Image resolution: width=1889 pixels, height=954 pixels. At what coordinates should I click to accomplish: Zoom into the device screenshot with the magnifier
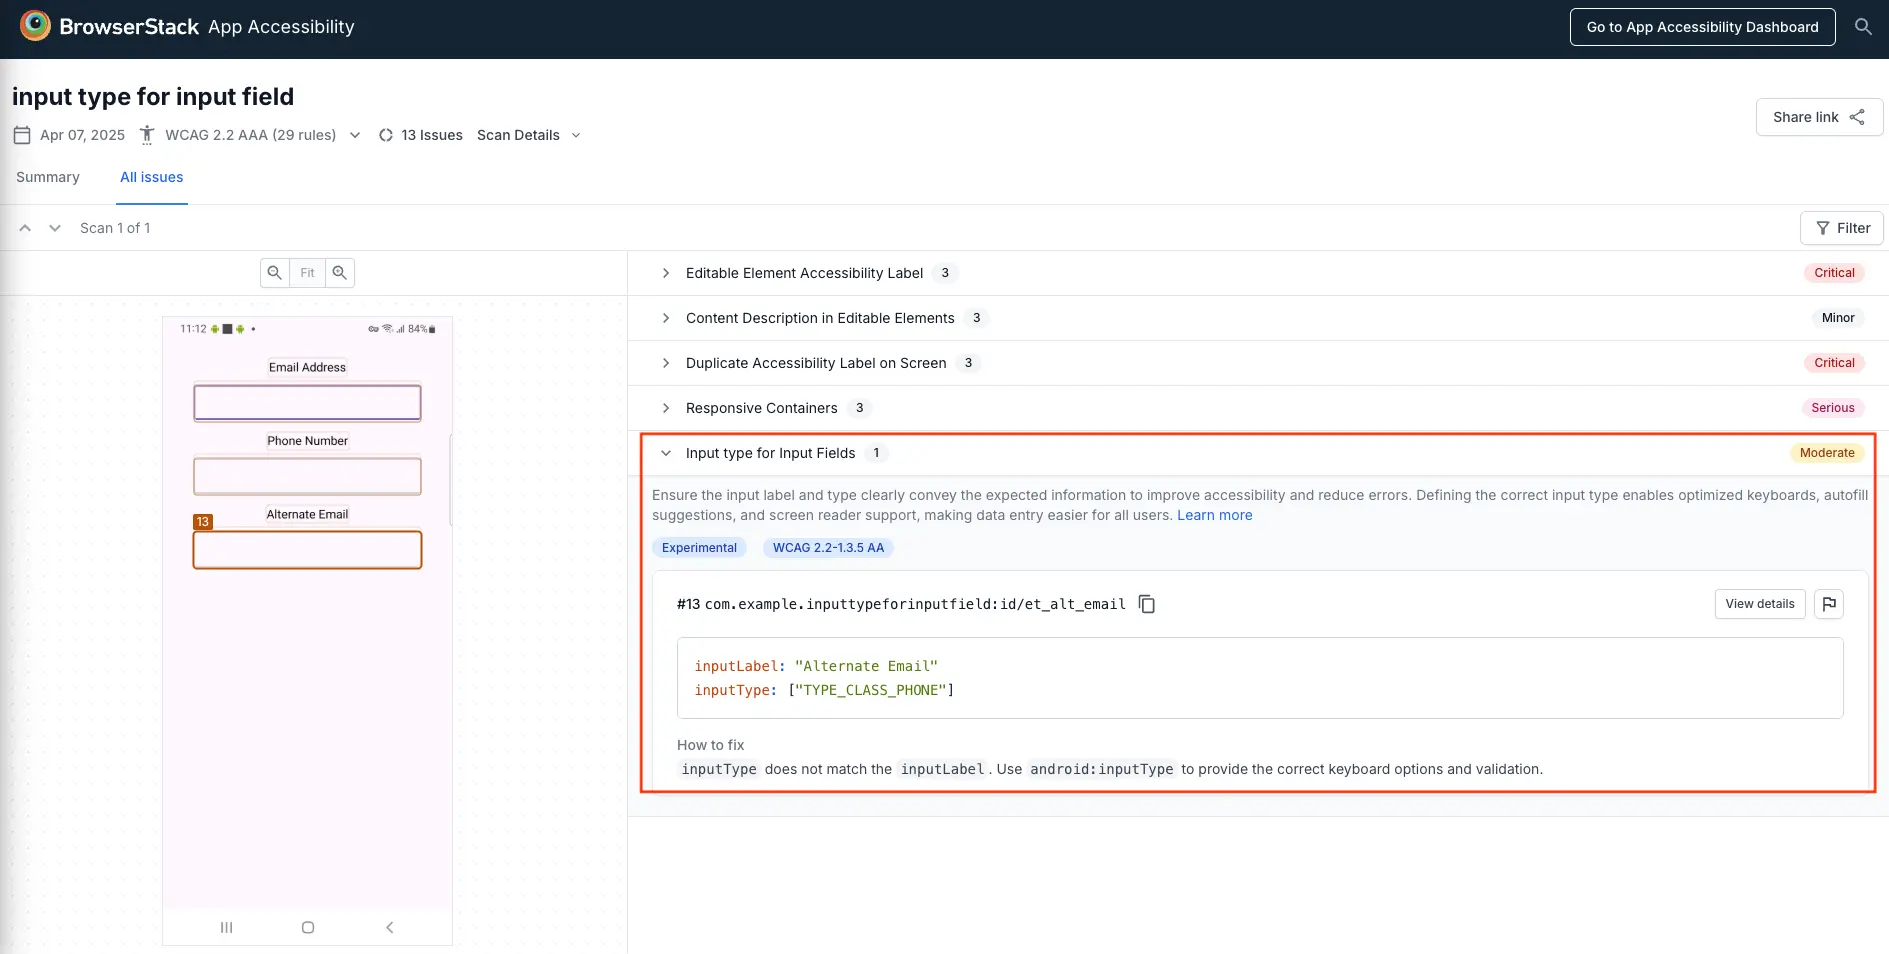[x=340, y=272]
